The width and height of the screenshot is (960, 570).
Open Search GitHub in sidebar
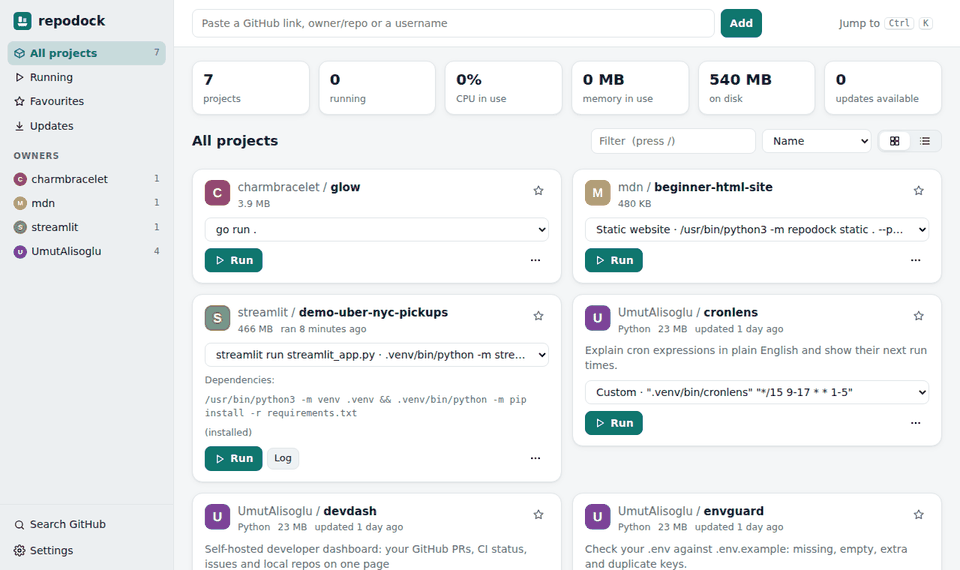86,525
